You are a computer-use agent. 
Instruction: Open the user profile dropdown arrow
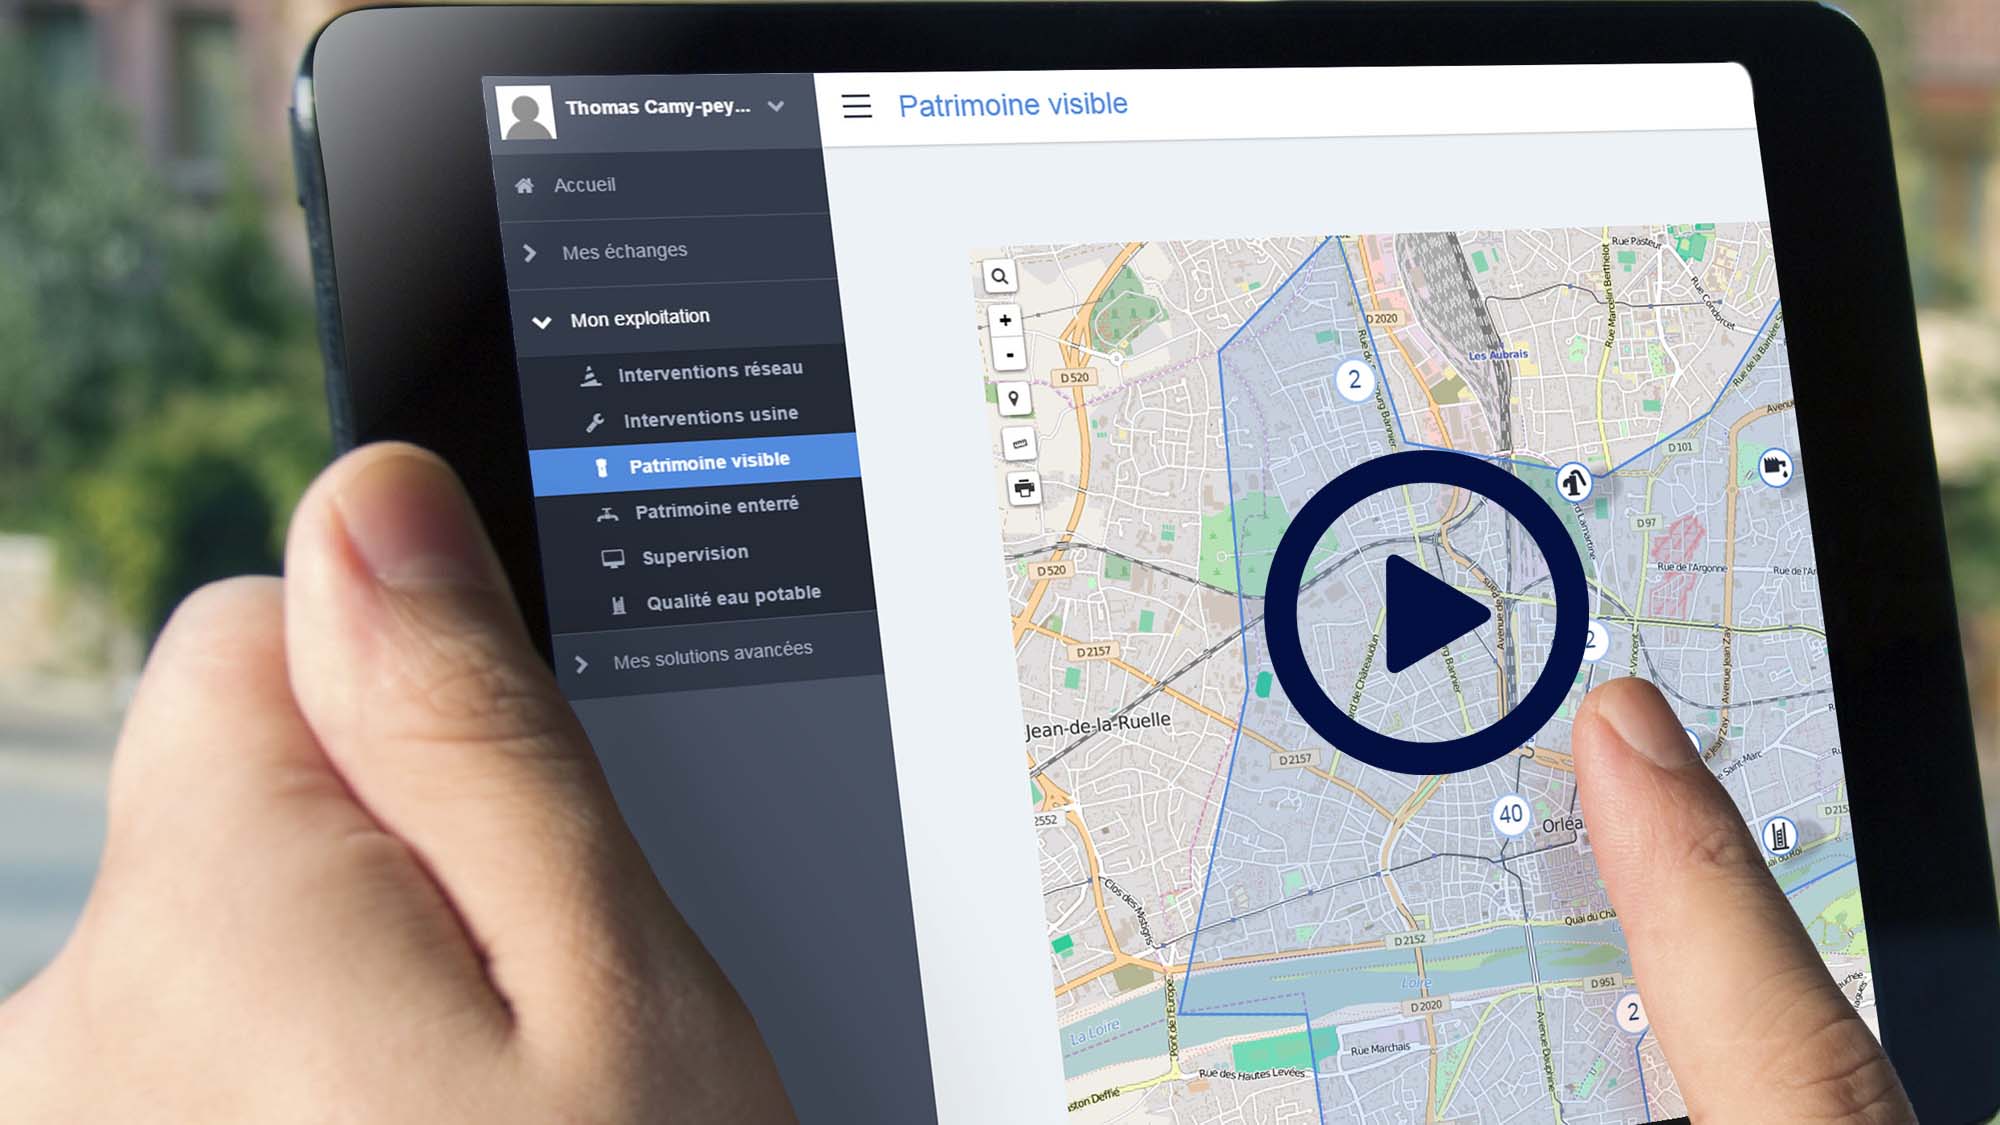click(x=776, y=106)
